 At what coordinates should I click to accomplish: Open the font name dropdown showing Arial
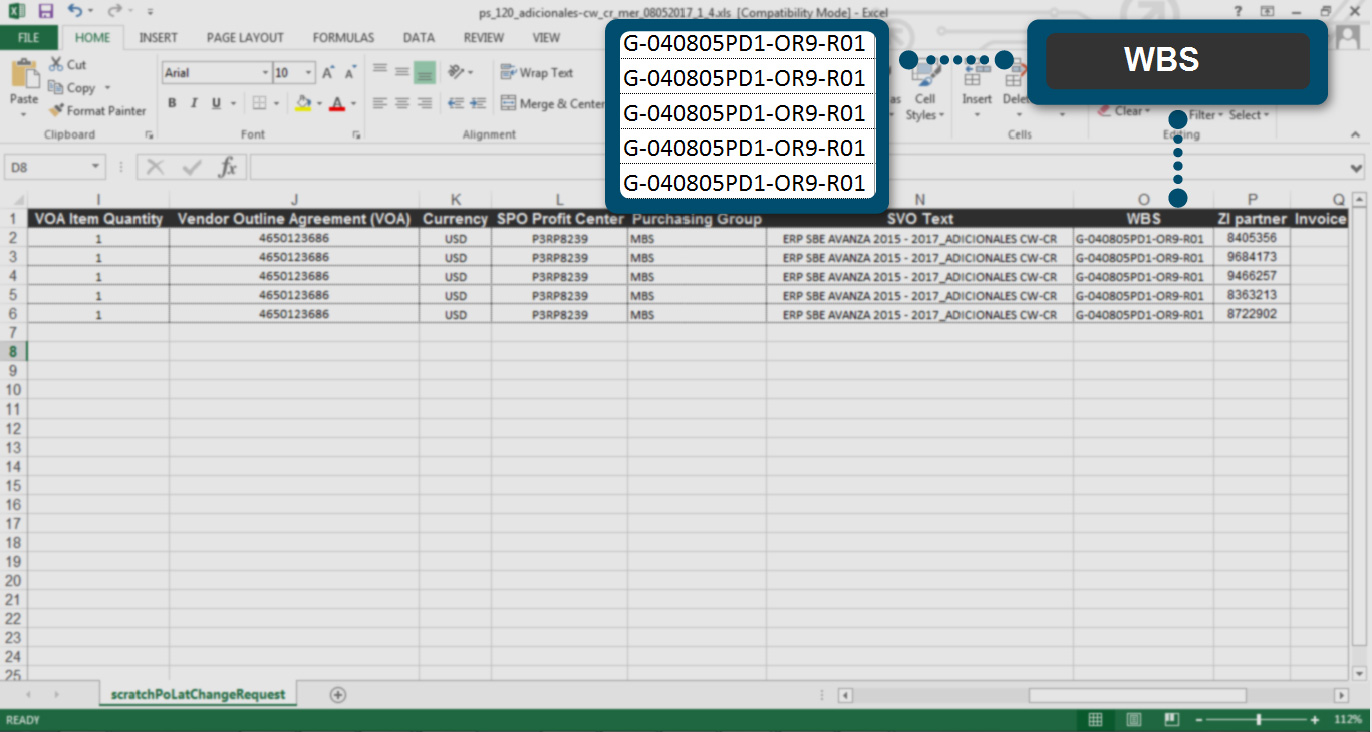pos(265,73)
